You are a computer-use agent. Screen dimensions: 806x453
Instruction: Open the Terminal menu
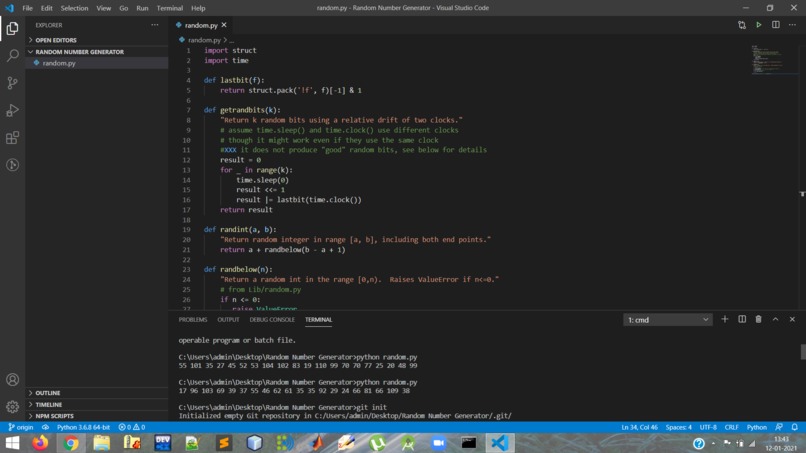(x=170, y=8)
